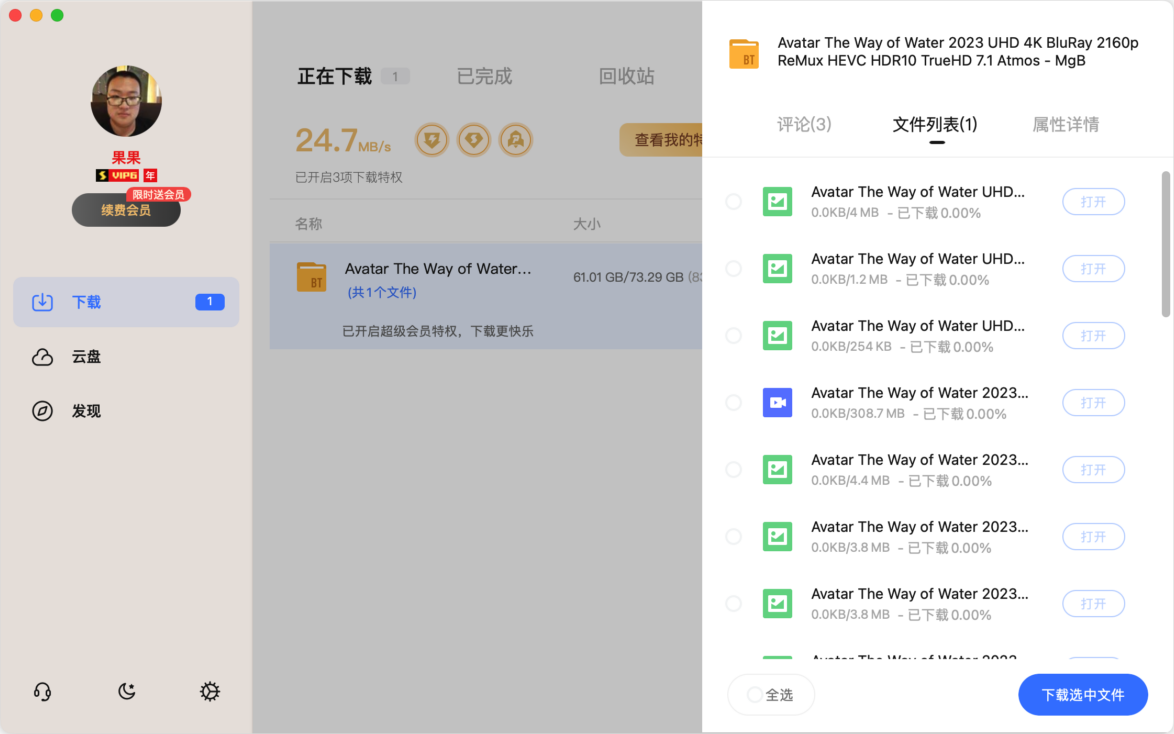Open the 评论(3) comments tab
This screenshot has height=734, width=1174.
pos(804,124)
